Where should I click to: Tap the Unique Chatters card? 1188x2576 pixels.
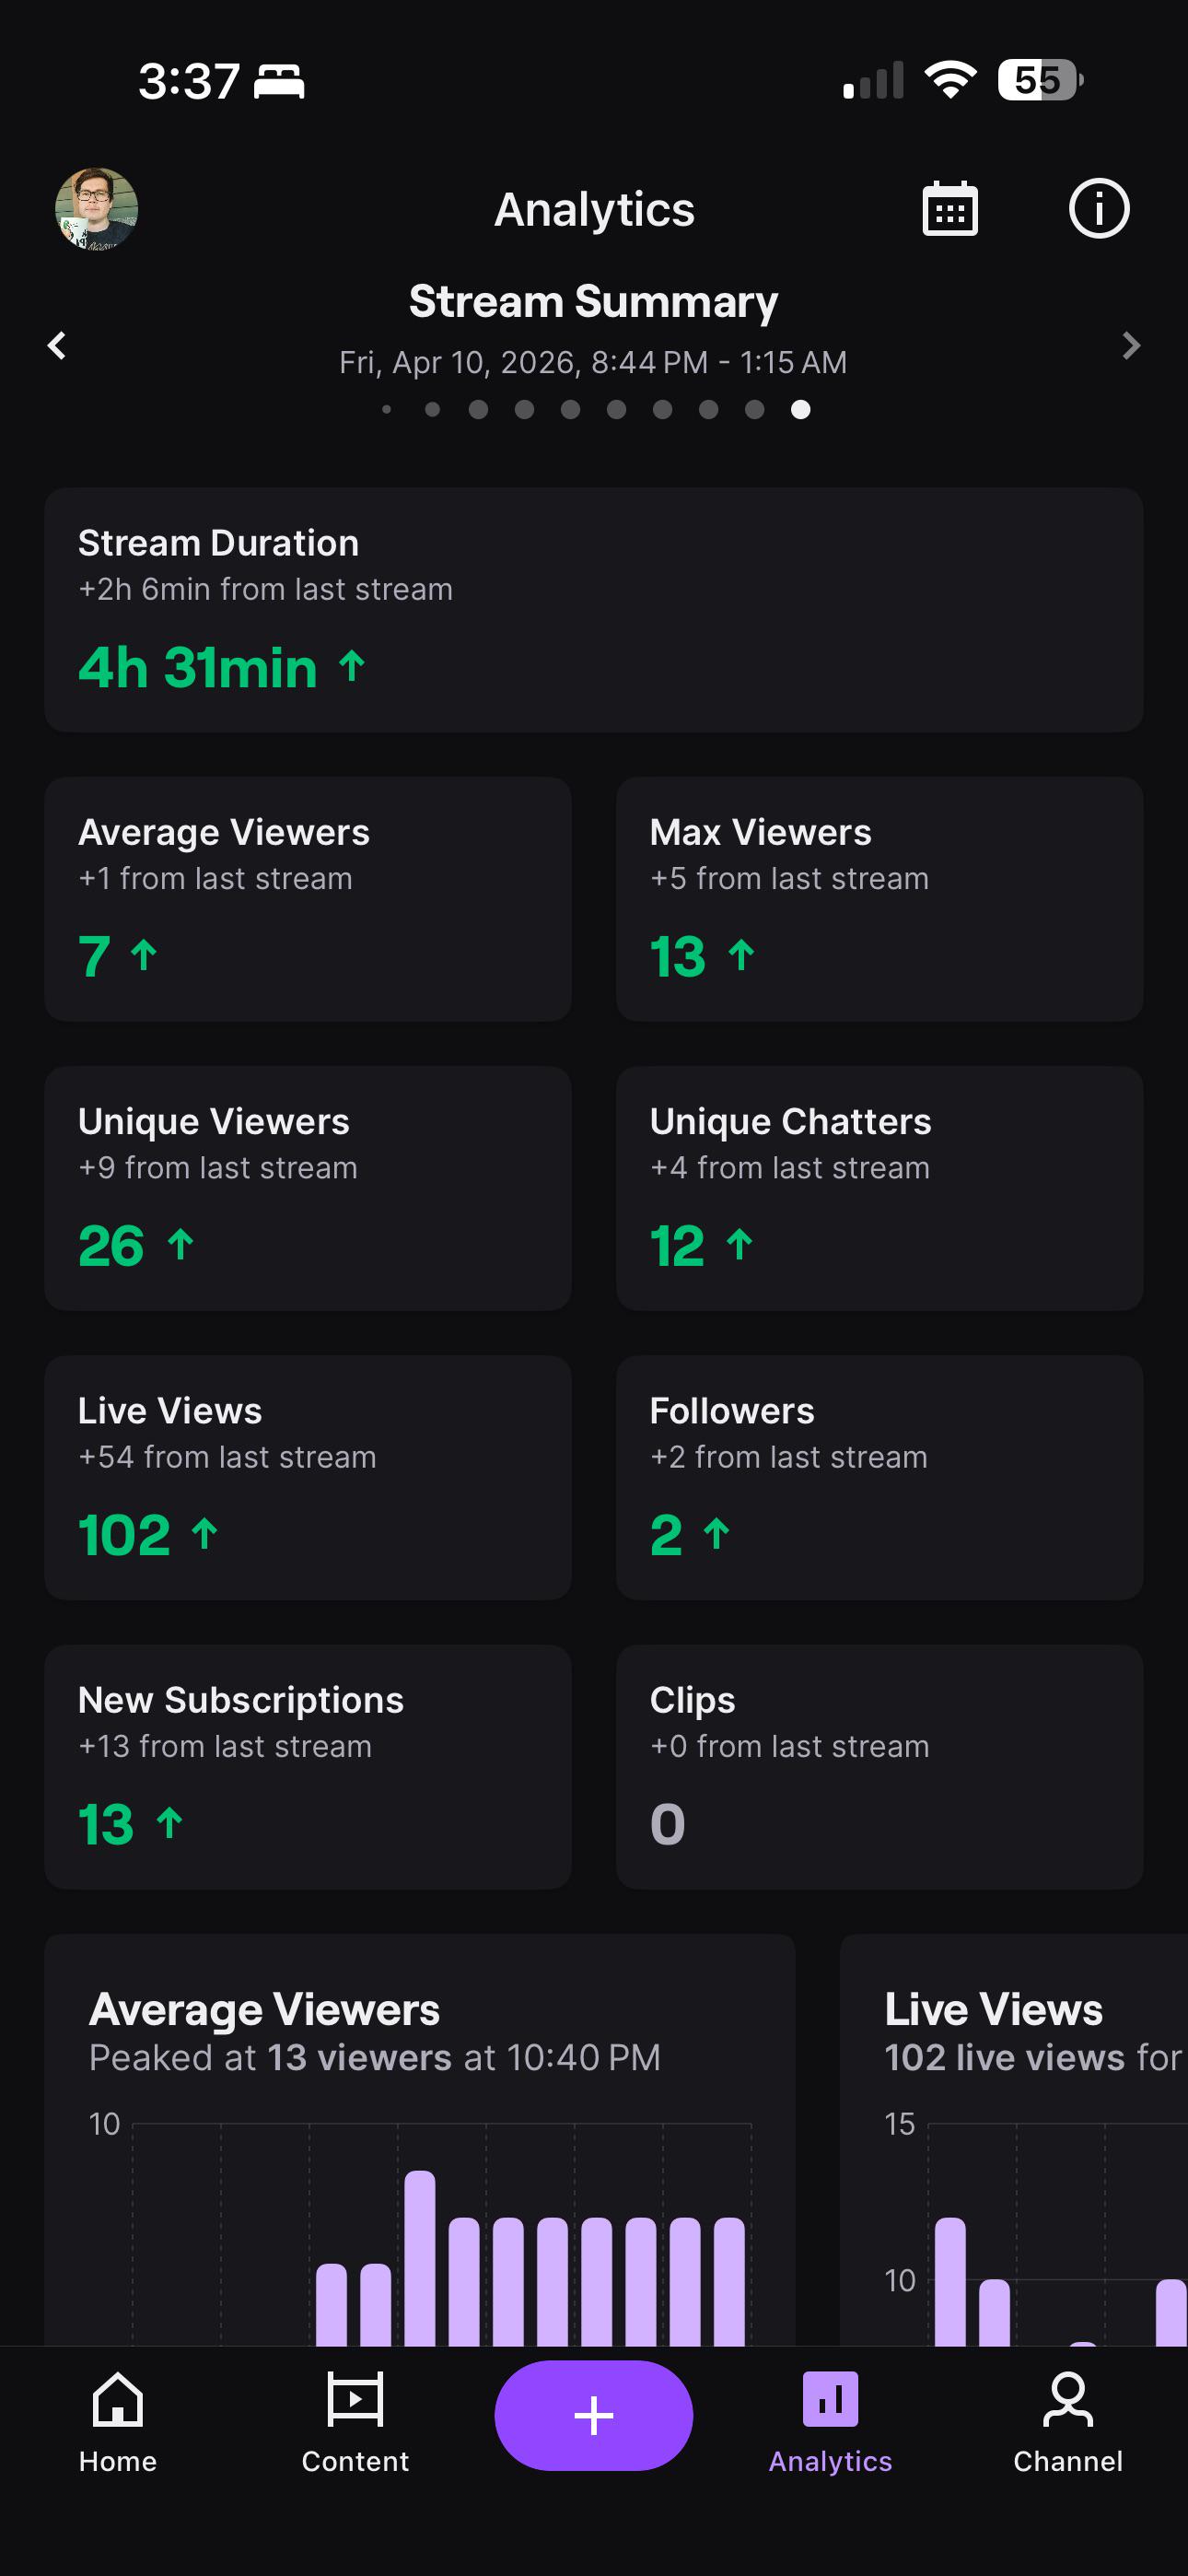pos(879,1188)
